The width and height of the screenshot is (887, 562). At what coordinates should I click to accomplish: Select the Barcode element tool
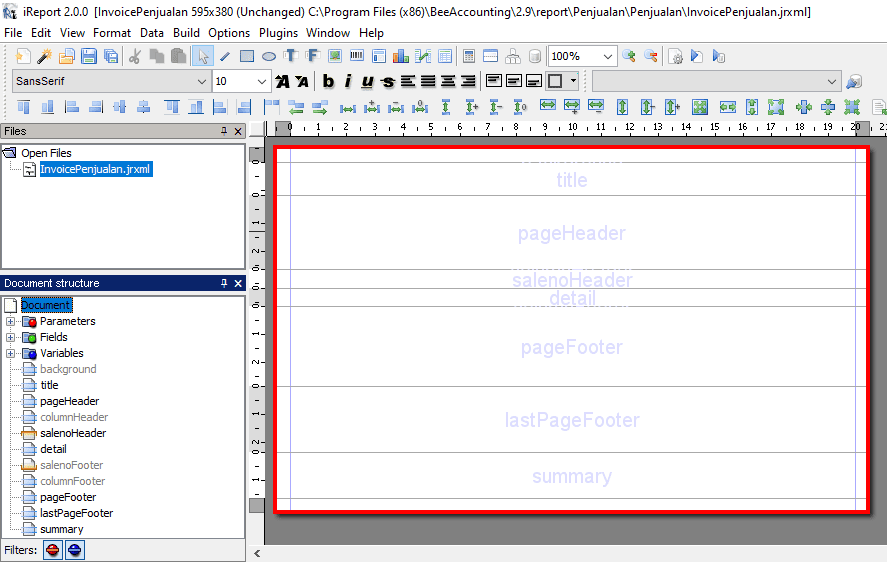356,56
